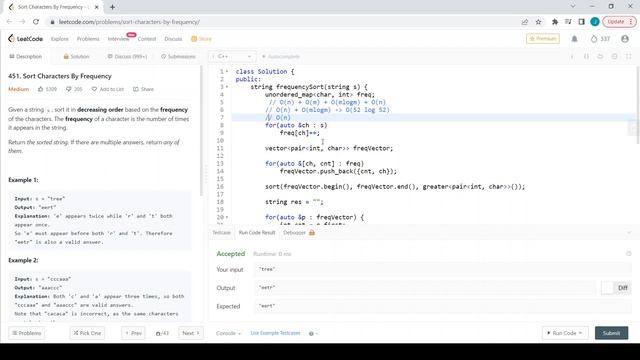Image resolution: width=640 pixels, height=360 pixels.
Task: Open the notifications bell
Action: tap(574, 39)
